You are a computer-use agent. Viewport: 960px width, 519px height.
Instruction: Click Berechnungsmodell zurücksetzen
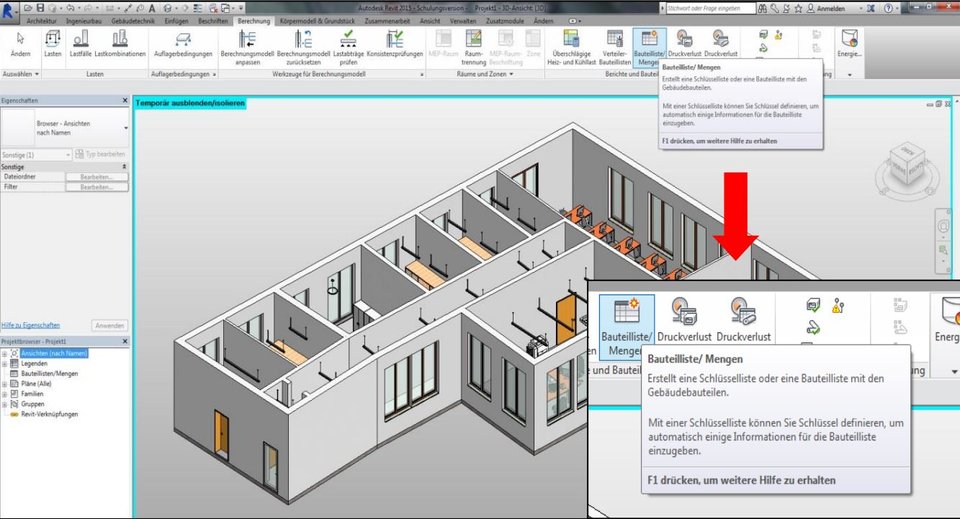pyautogui.click(x=303, y=48)
